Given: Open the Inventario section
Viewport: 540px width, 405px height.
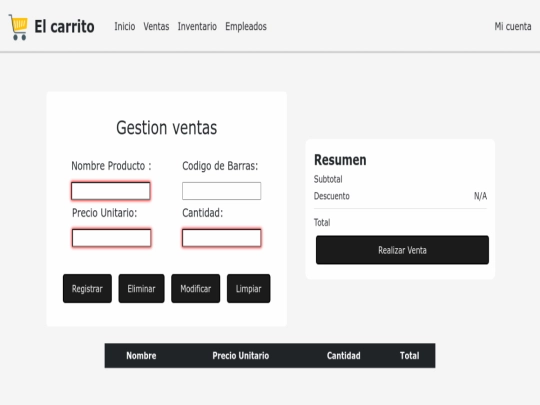Looking at the screenshot, I should click(x=197, y=27).
